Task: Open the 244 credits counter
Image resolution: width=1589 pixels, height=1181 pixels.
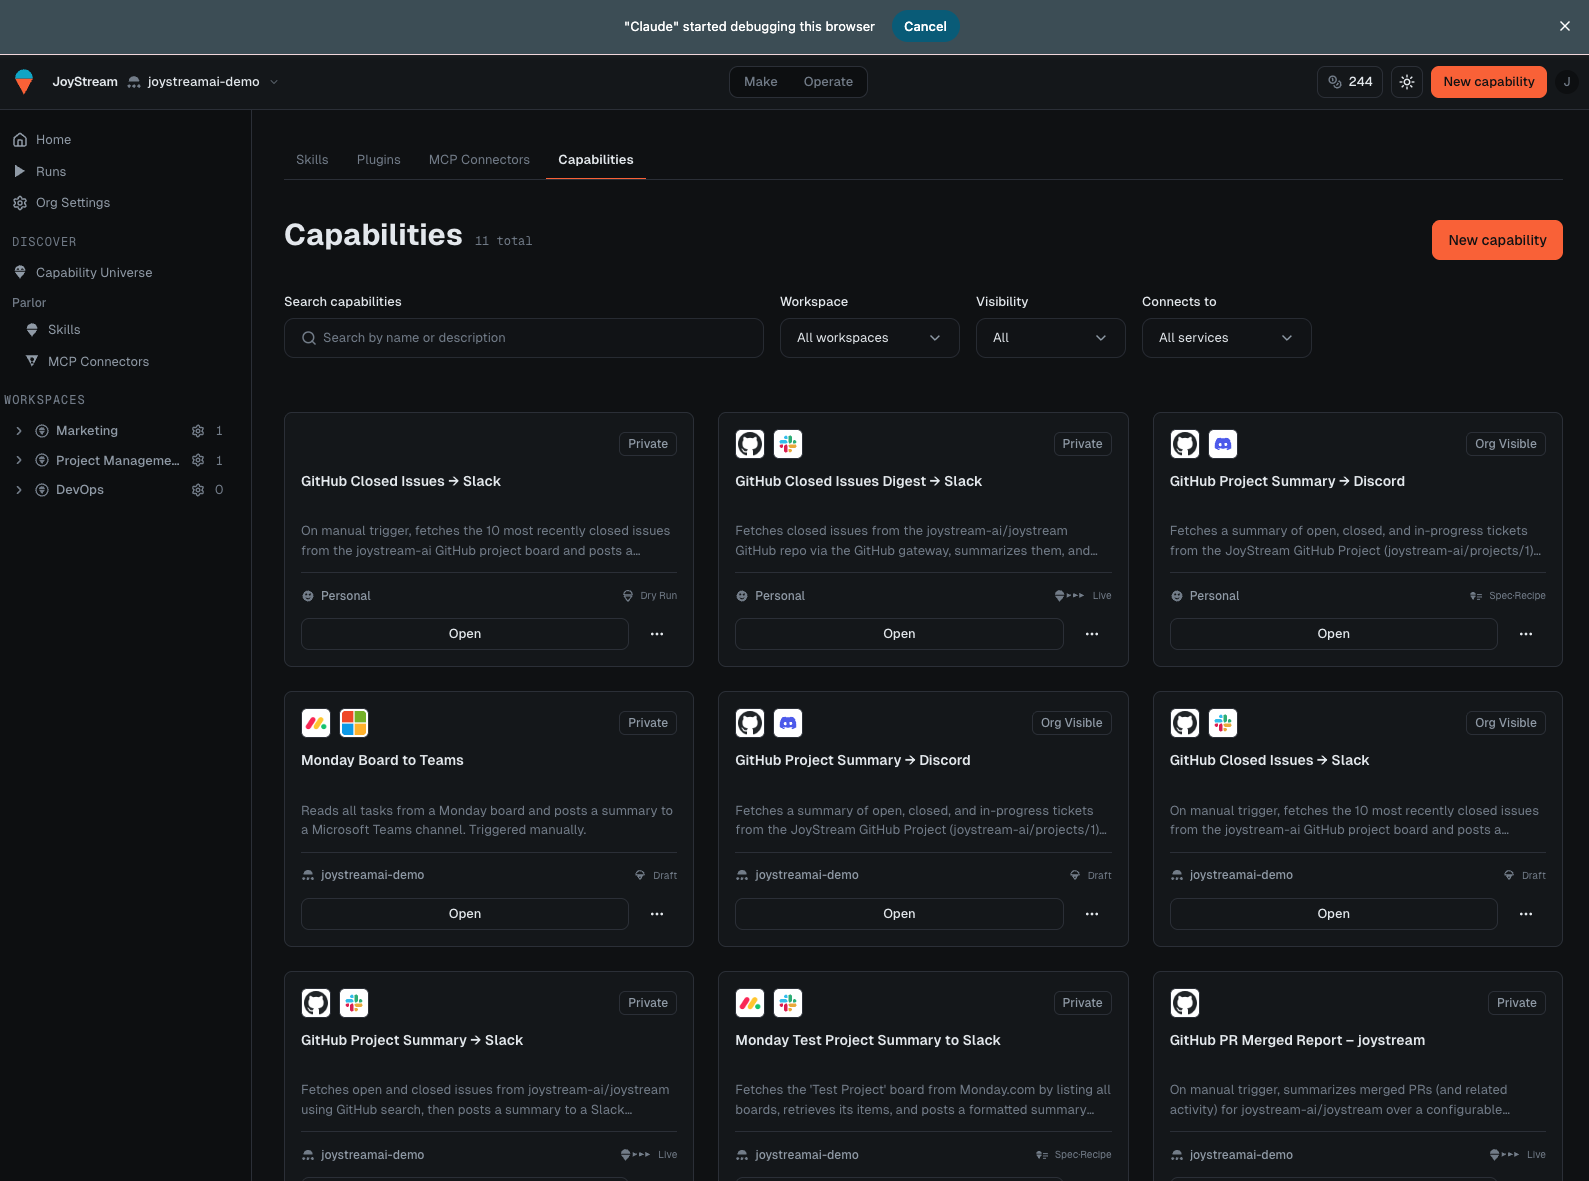Action: click(x=1350, y=82)
